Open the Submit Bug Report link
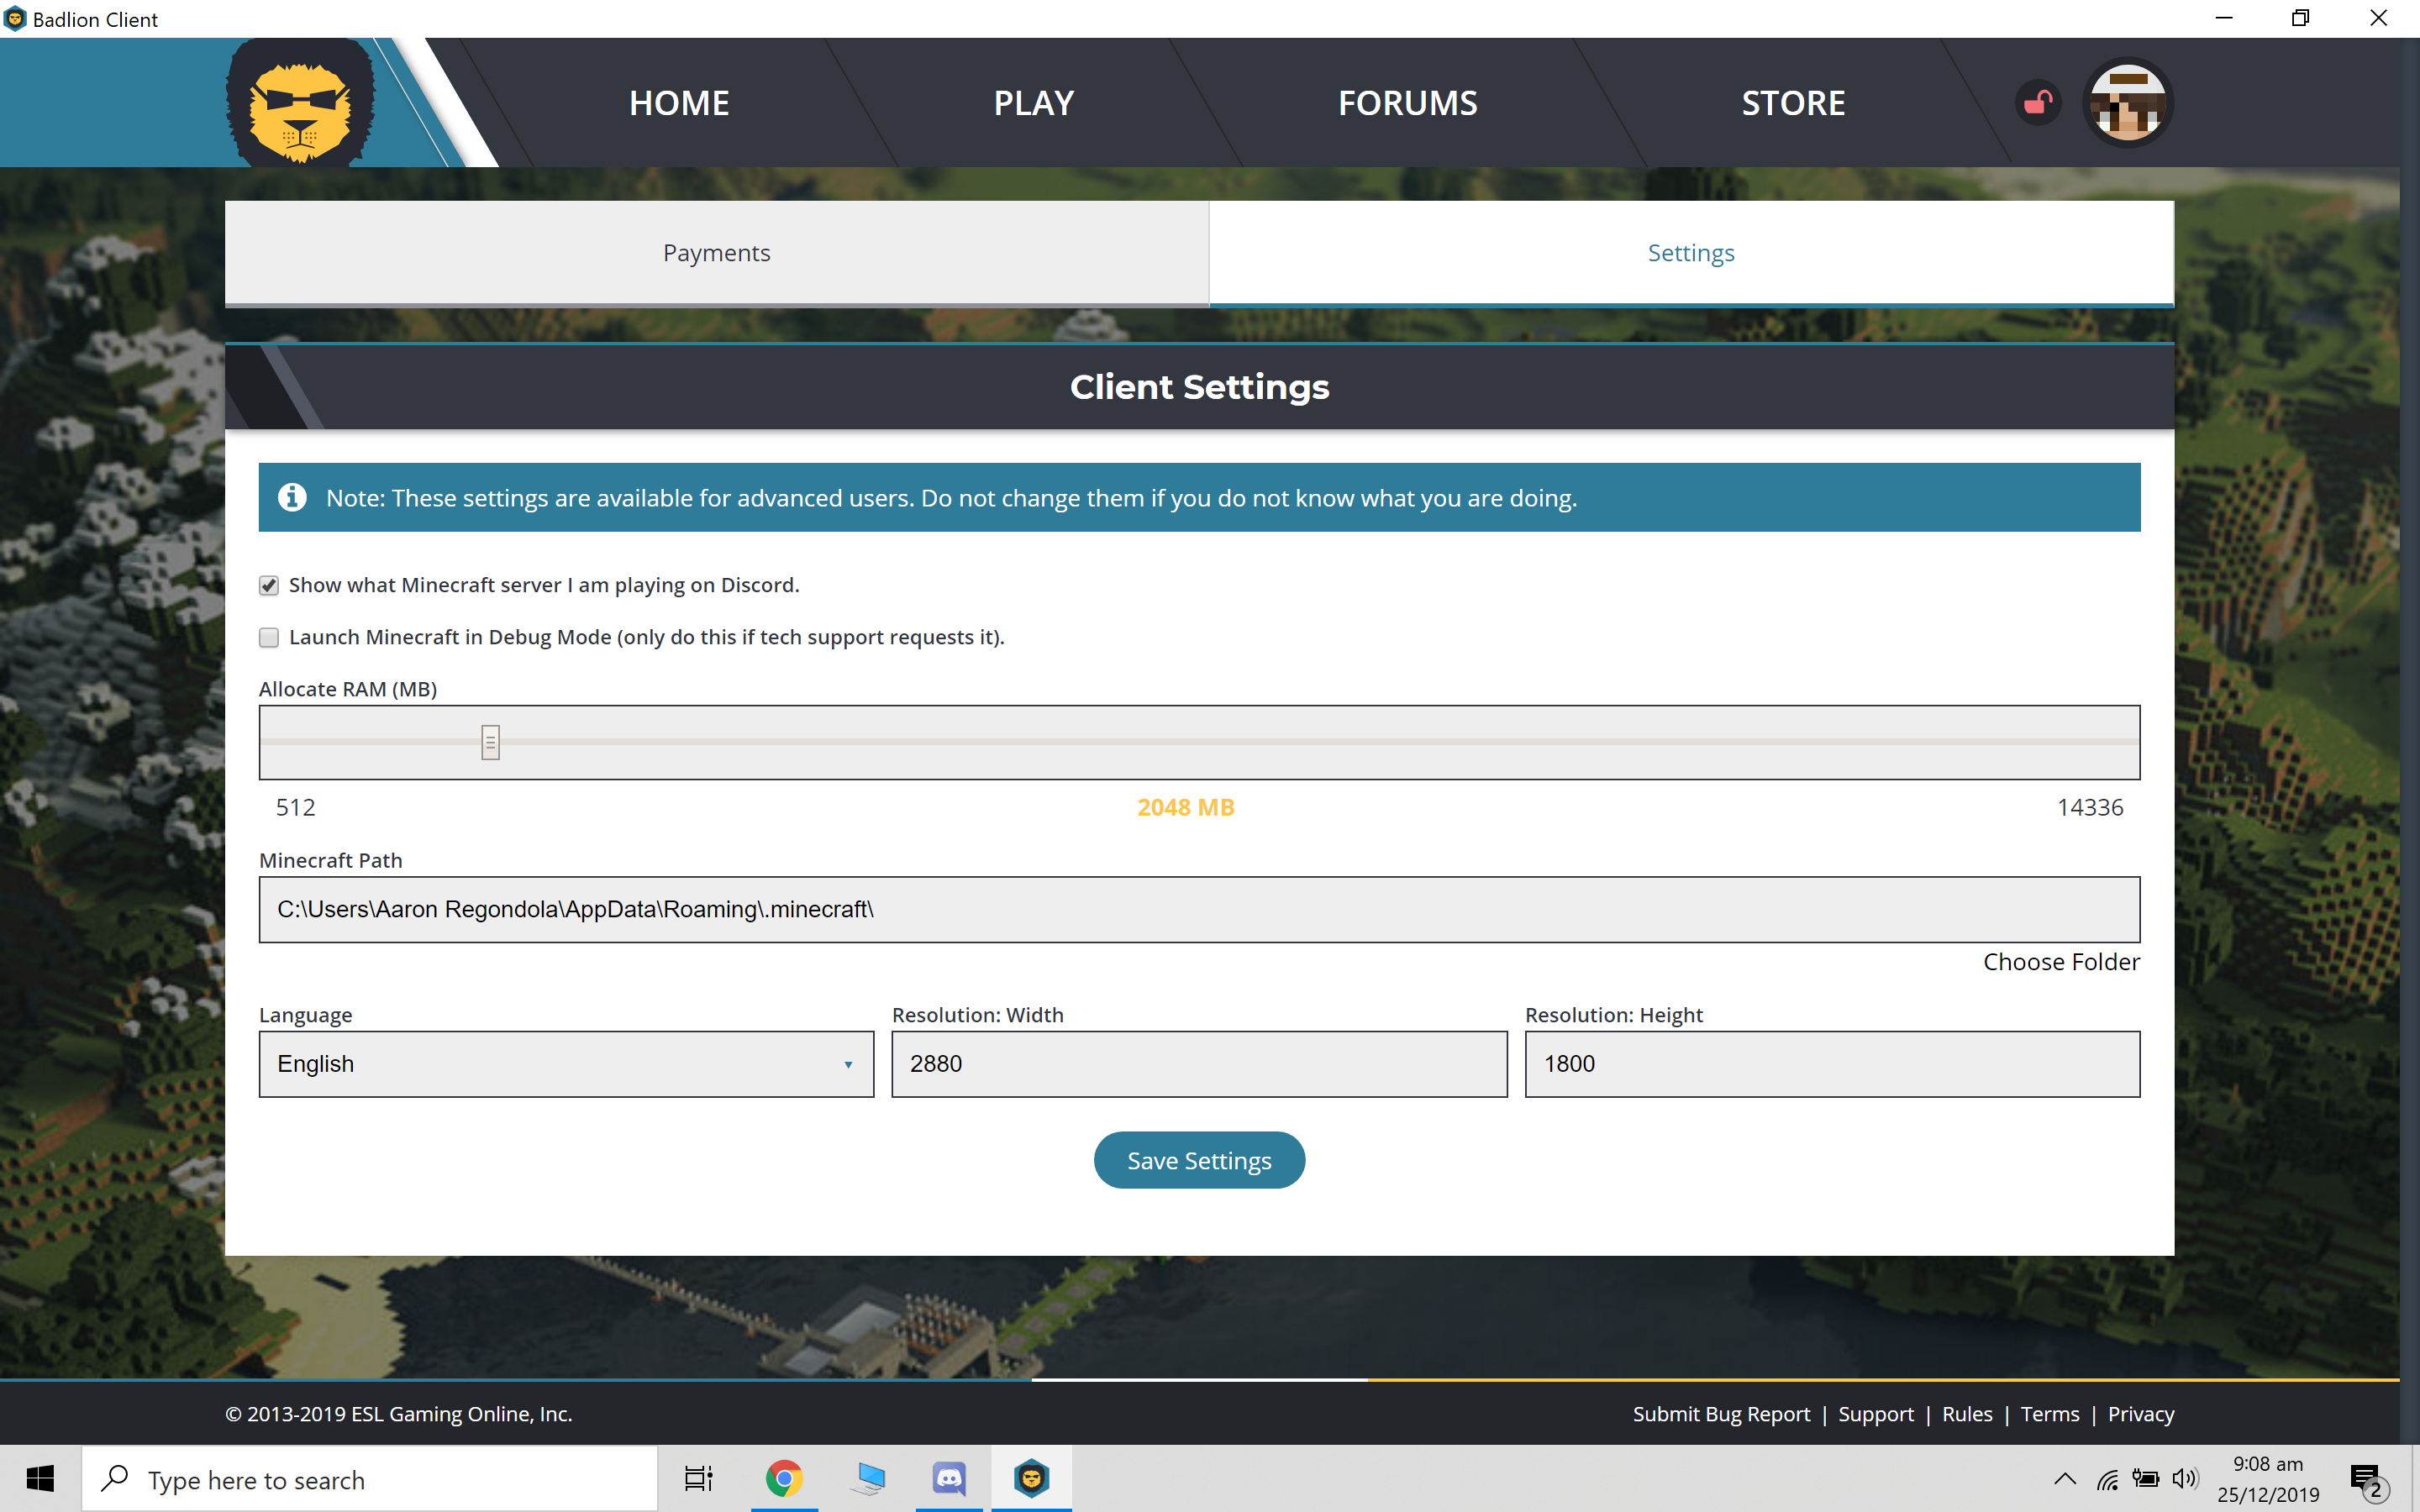The image size is (2420, 1512). pos(1721,1414)
